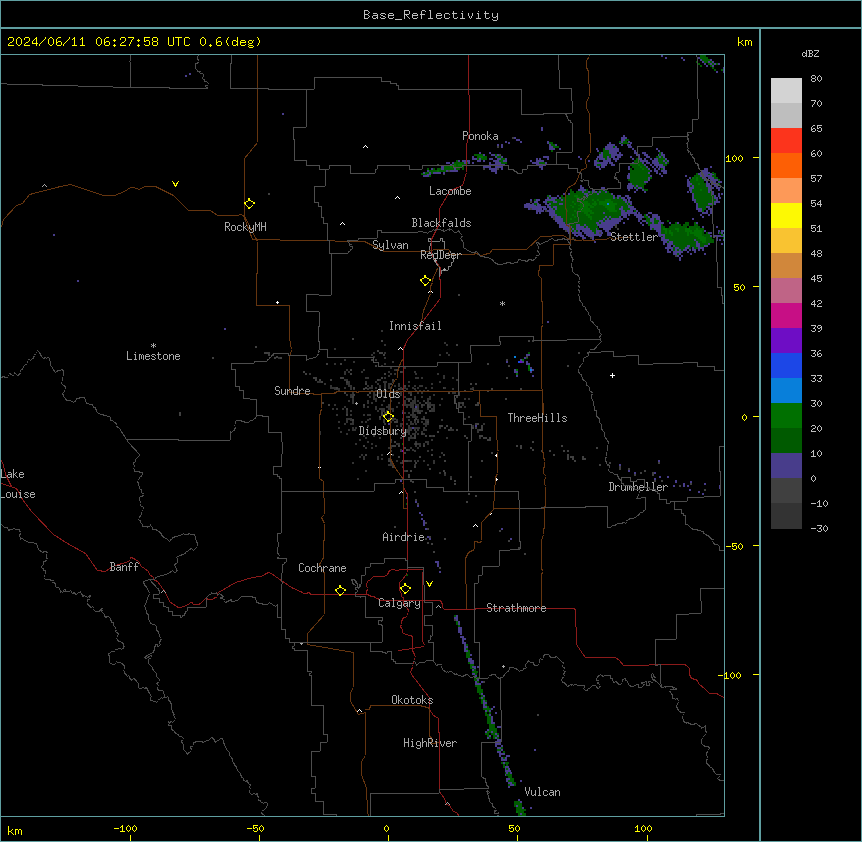Image resolution: width=862 pixels, height=842 pixels.
Task: Select the yellow diamond marker just south of RedDeer
Action: pos(425,281)
